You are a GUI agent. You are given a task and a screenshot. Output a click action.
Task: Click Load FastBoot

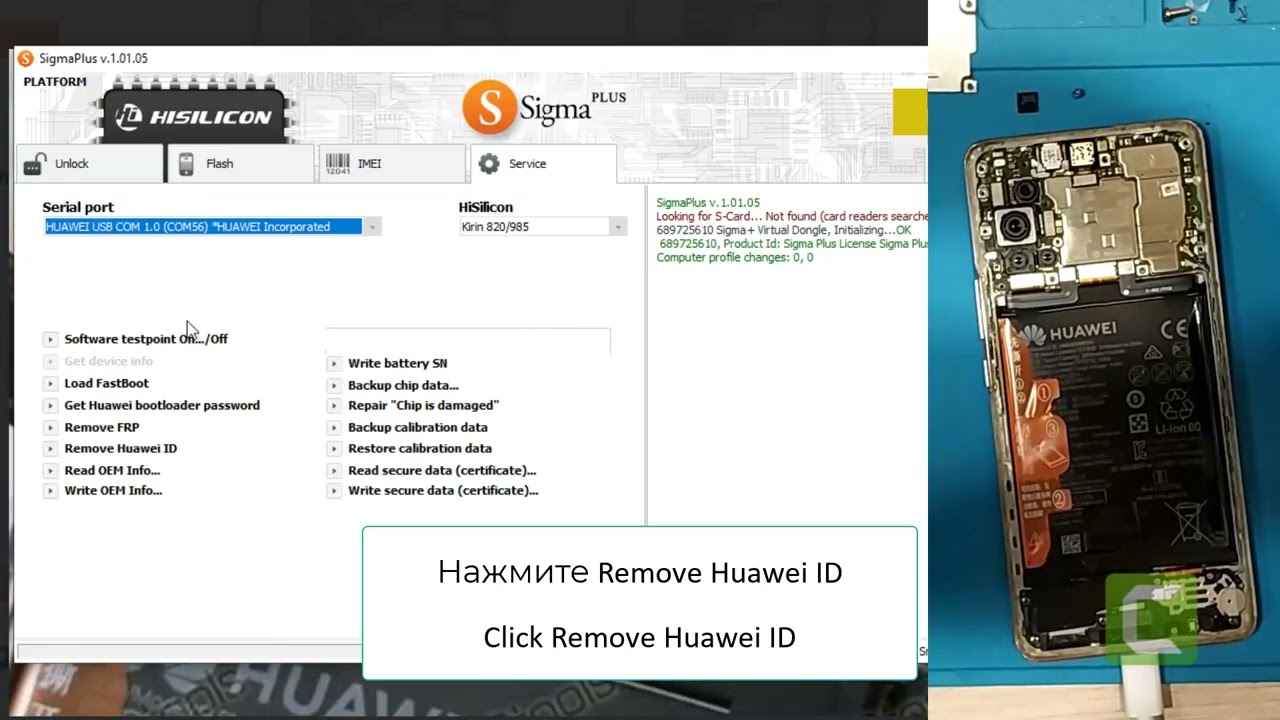tap(106, 383)
